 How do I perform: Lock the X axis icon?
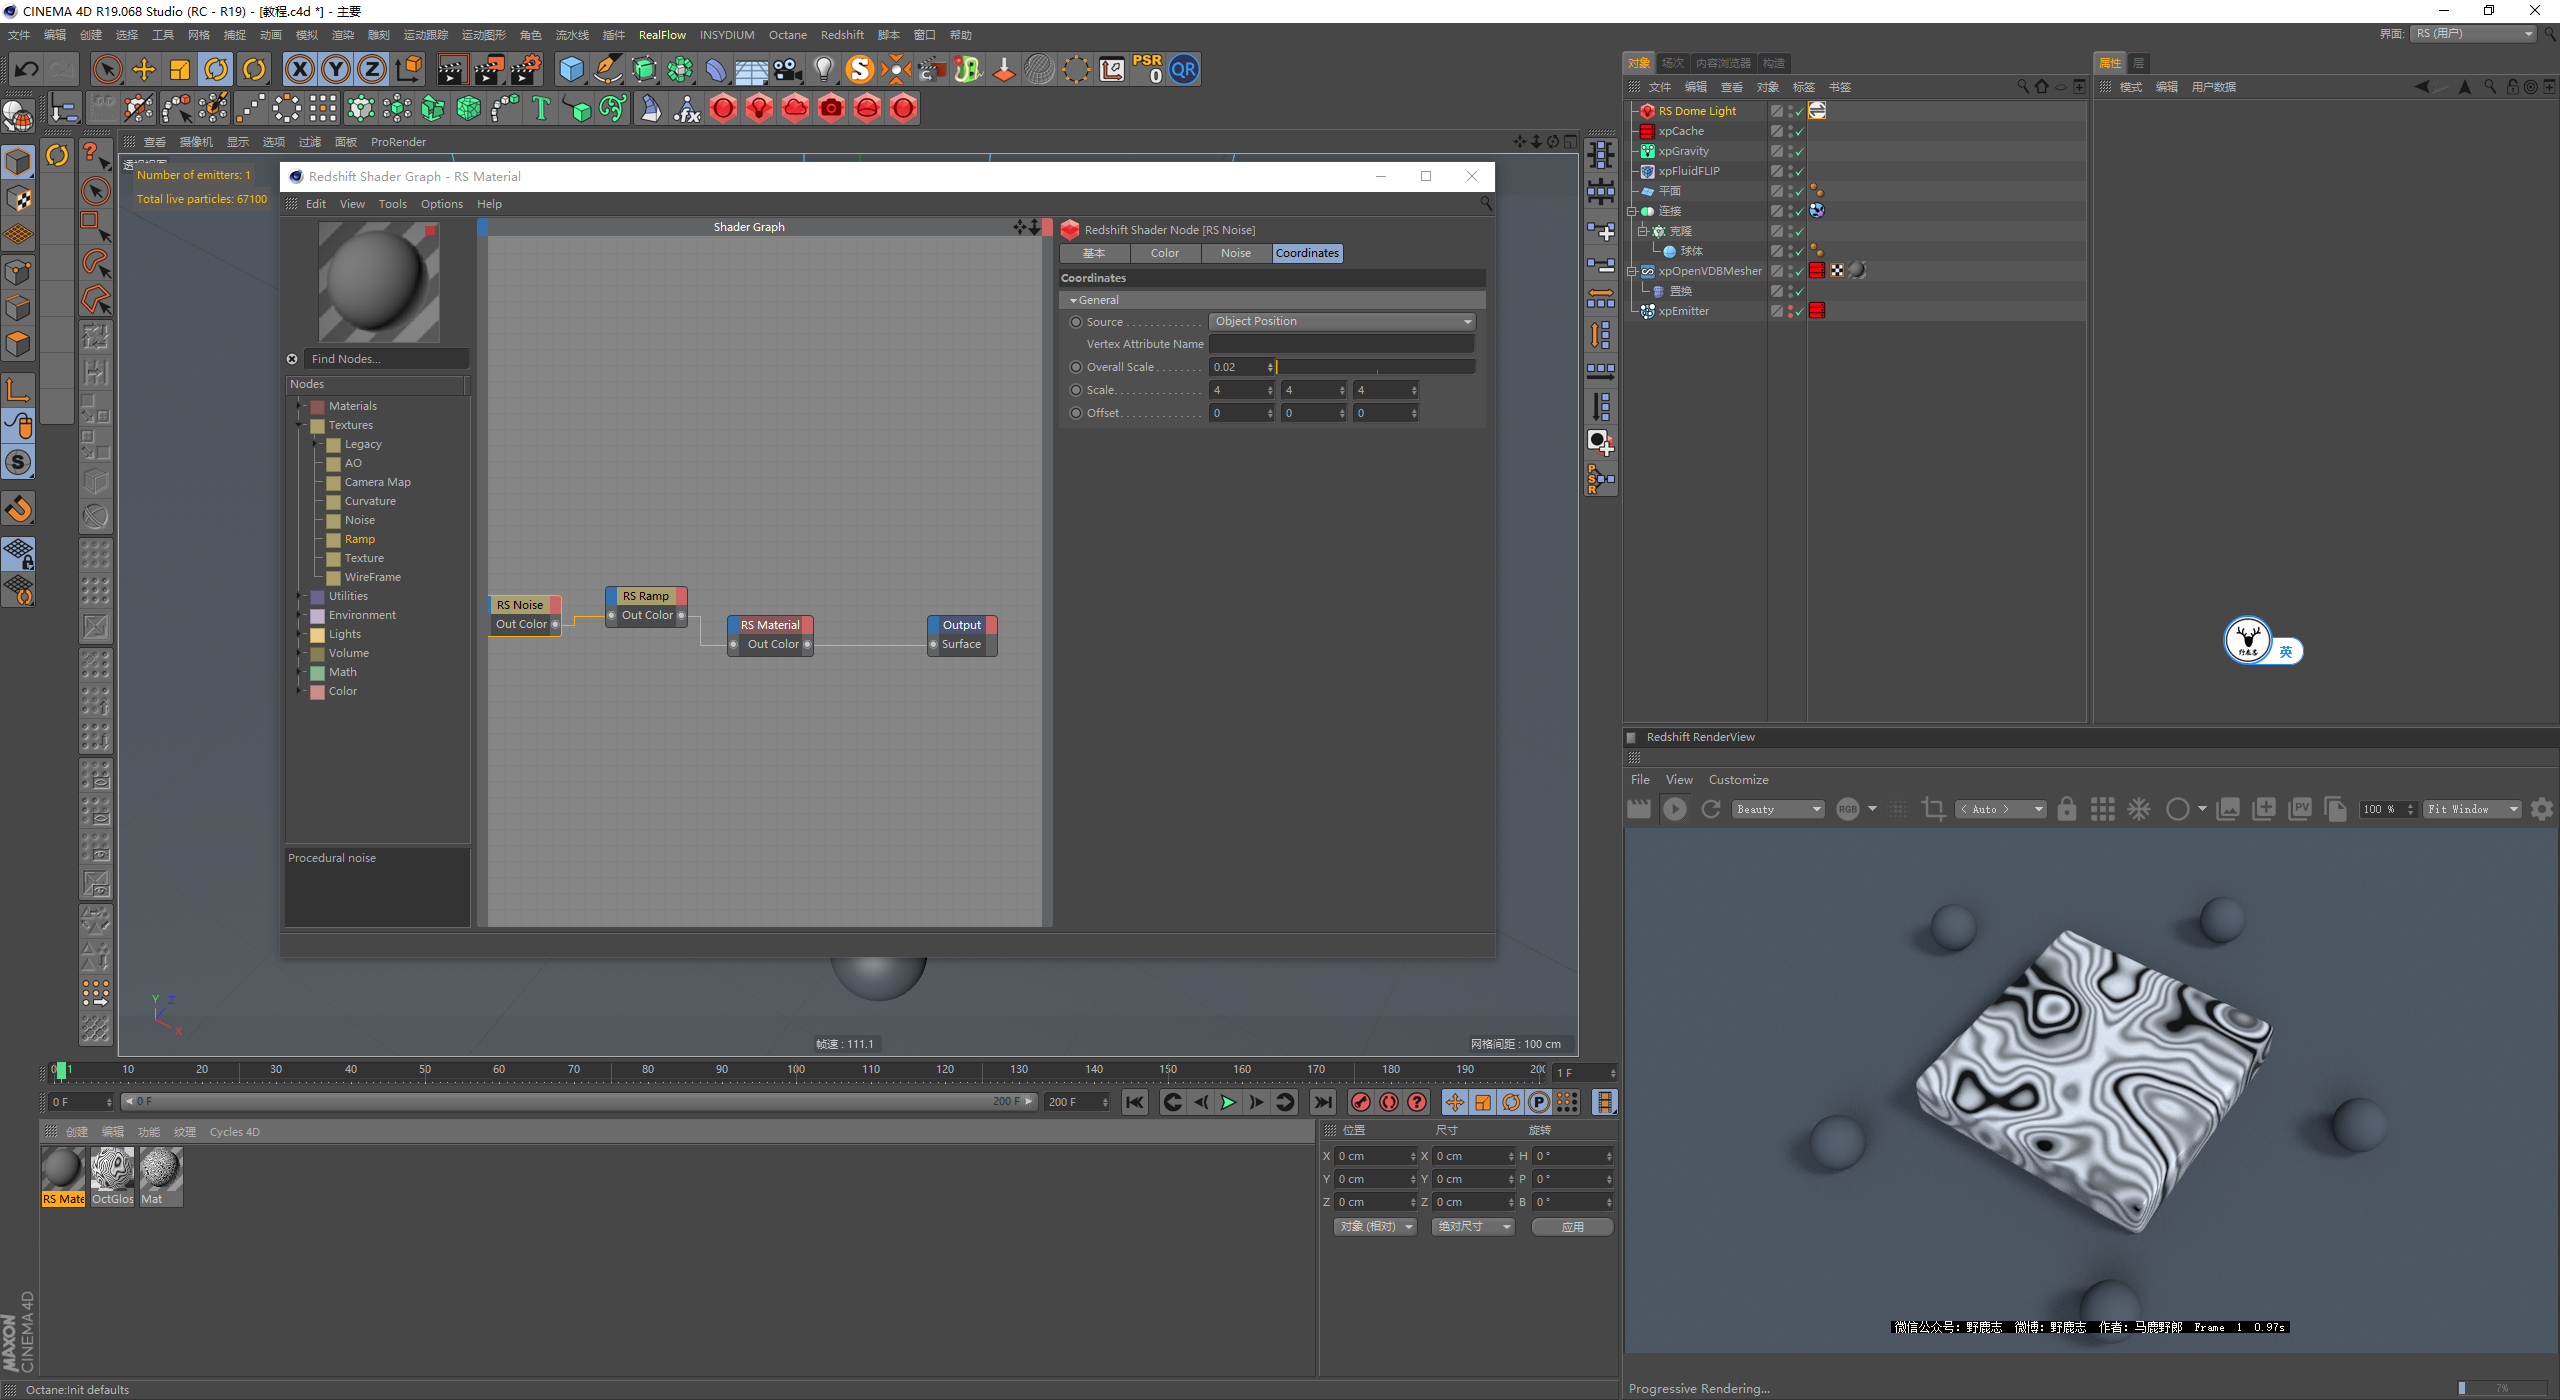(x=299, y=69)
